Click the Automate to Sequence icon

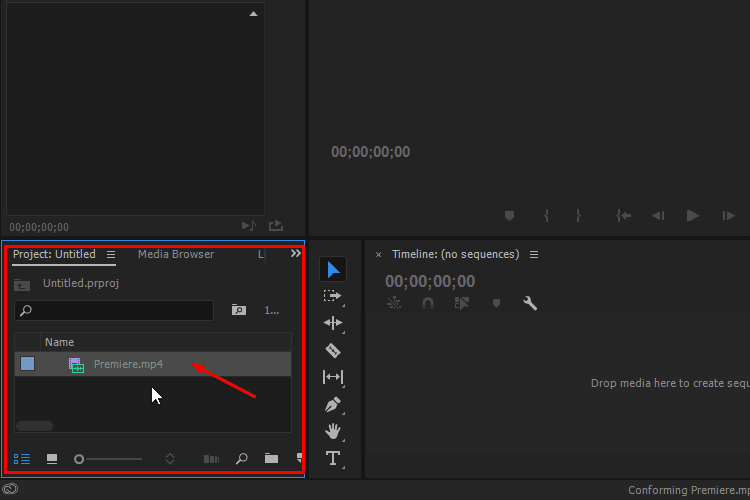(211, 459)
